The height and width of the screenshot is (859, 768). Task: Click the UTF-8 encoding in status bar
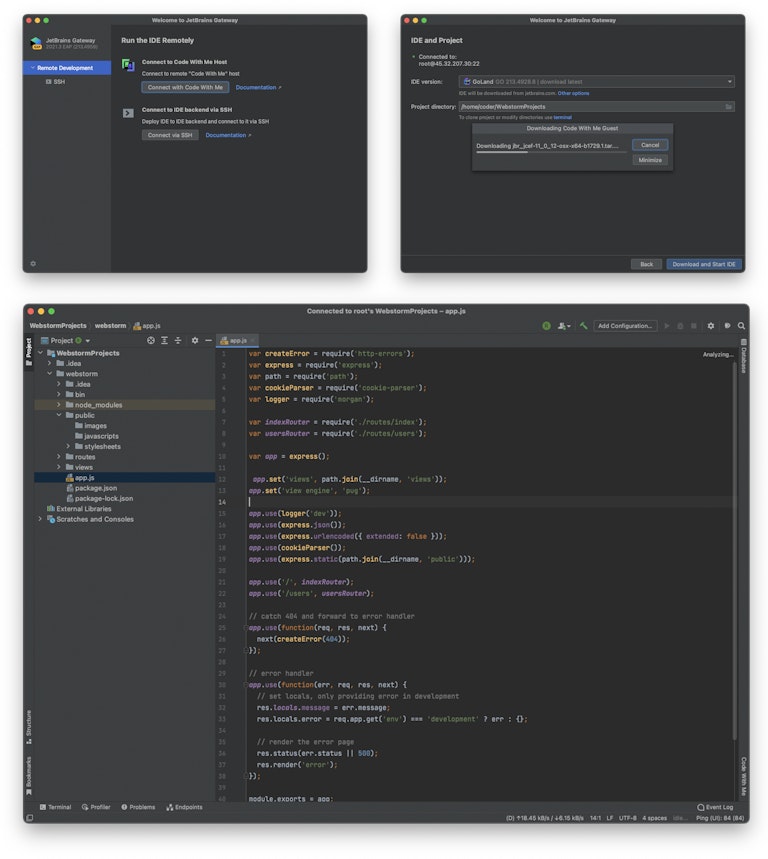627,818
